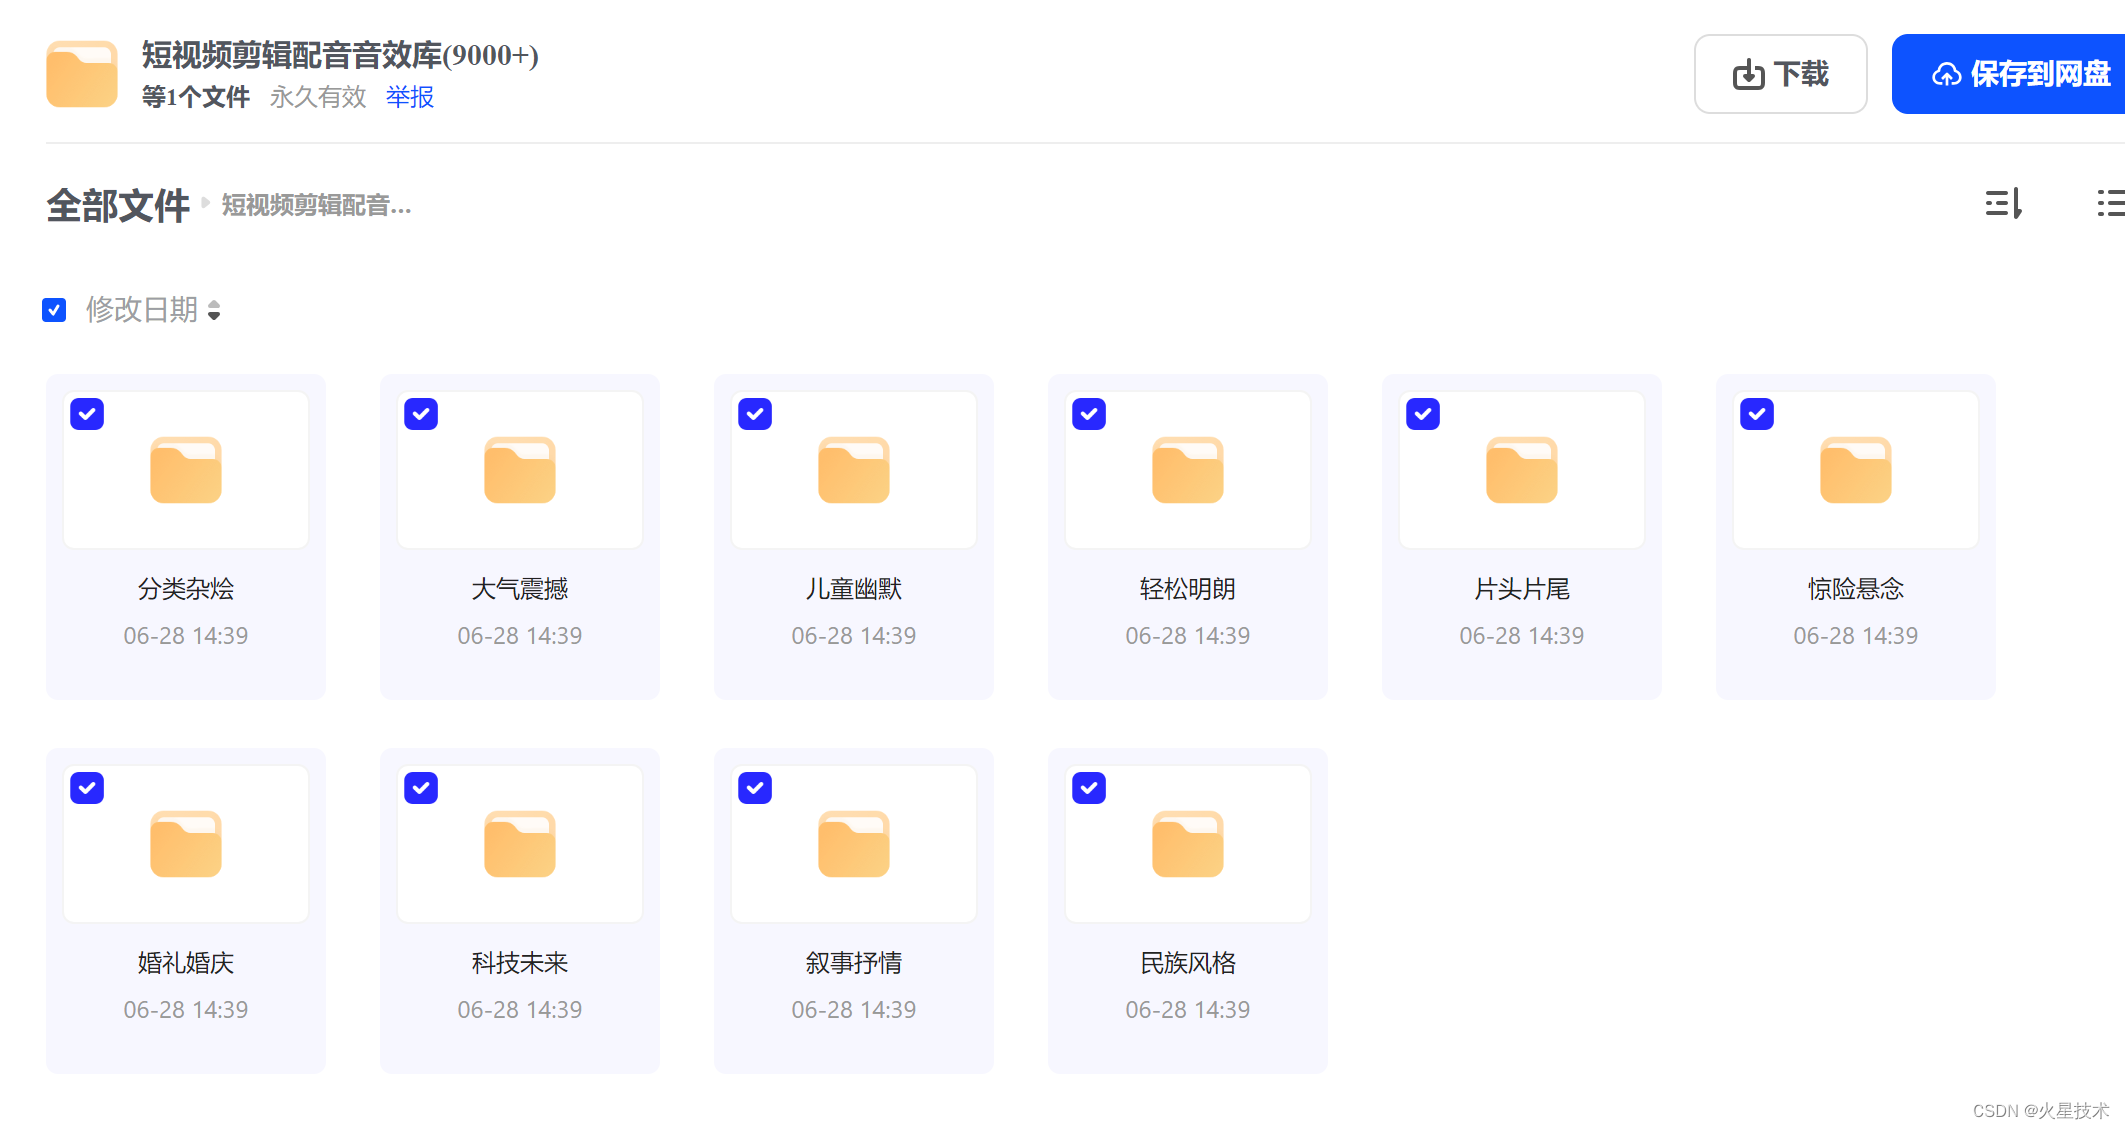Click the 片头片尾 folder name
Screen dimensions: 2125x1129
point(1522,589)
